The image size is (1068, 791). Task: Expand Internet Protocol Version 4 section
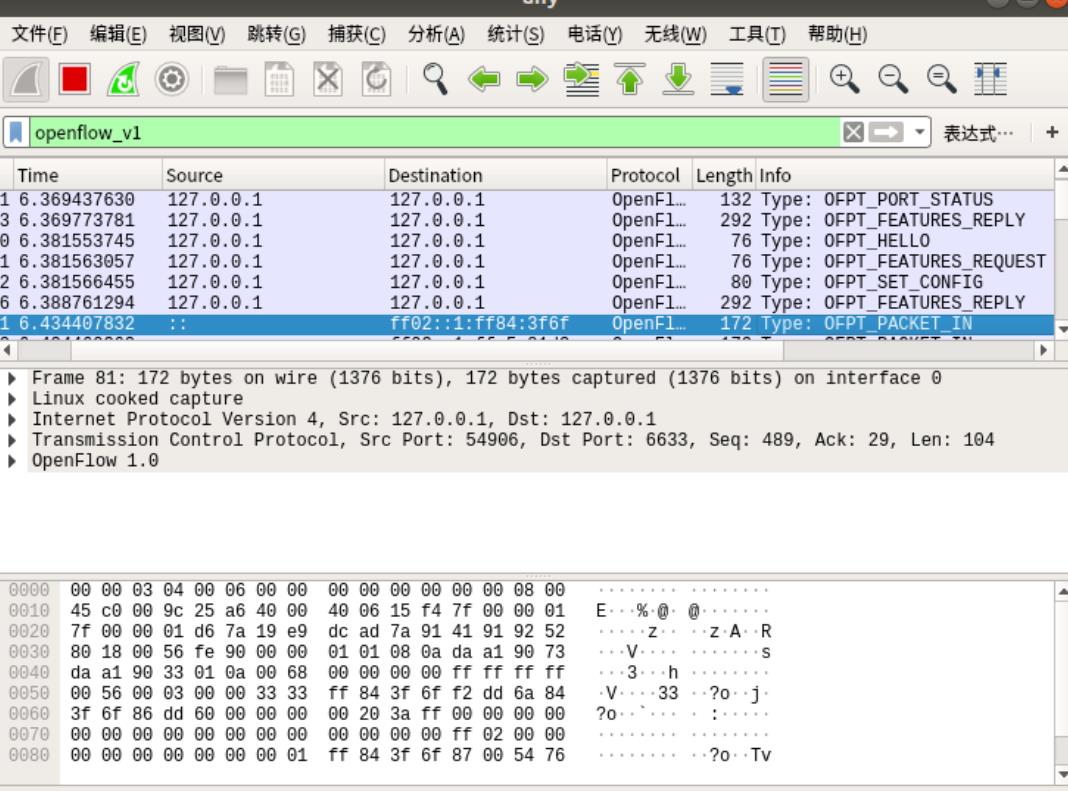coord(12,419)
